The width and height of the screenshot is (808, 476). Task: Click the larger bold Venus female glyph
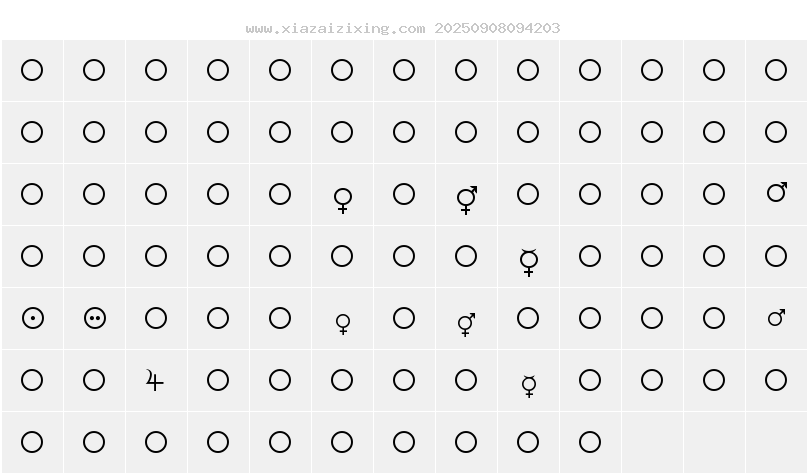(x=343, y=200)
